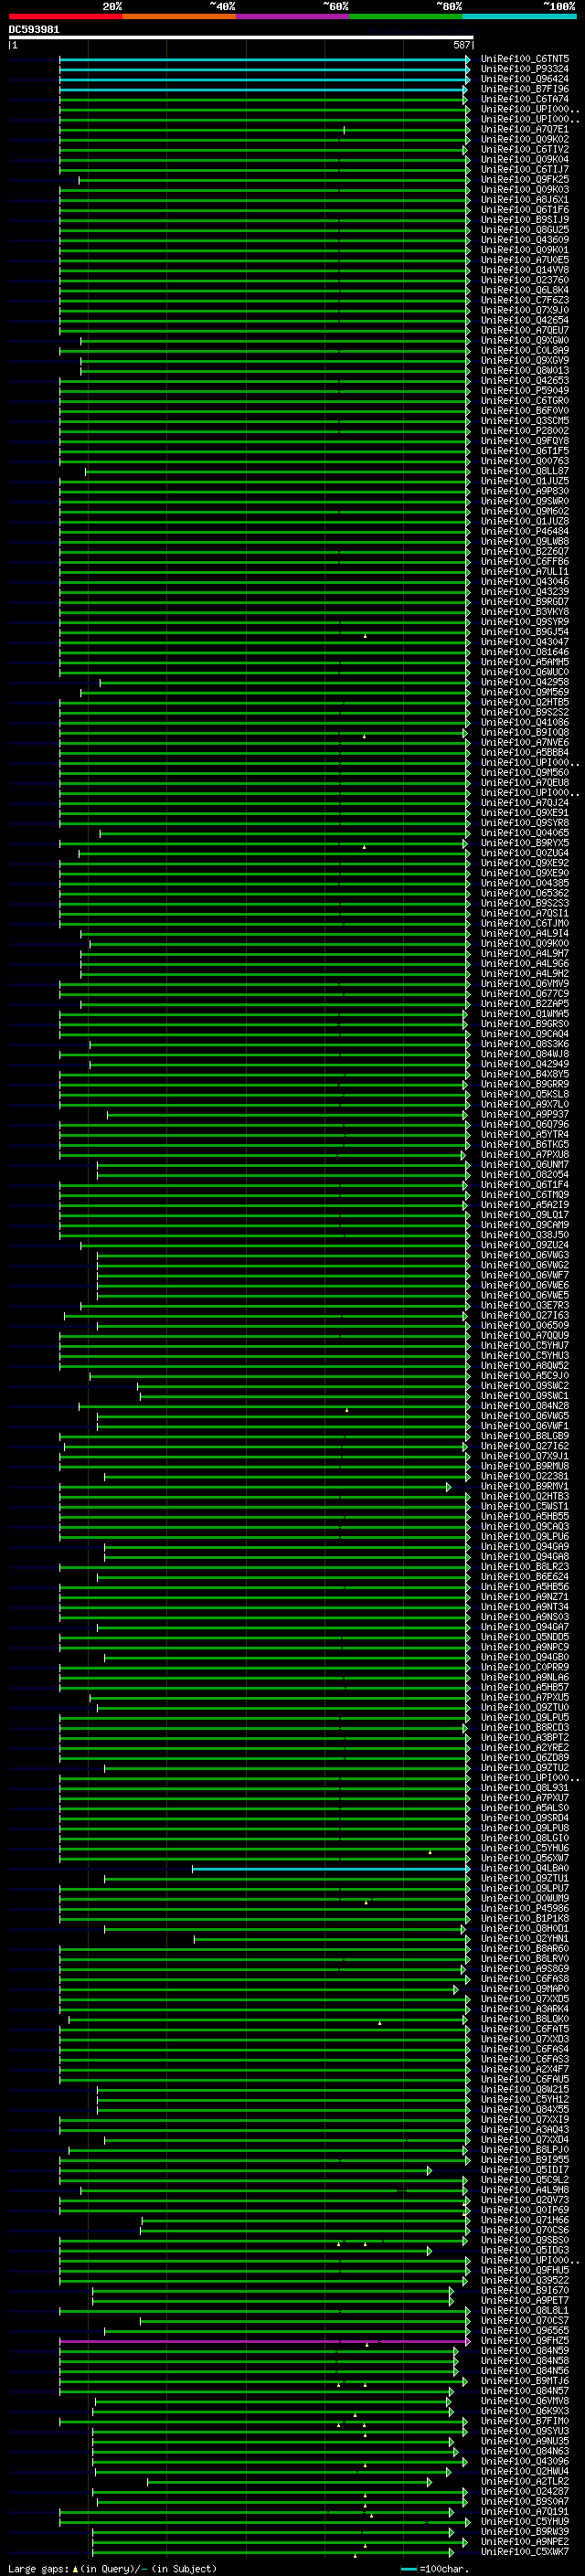Select hit label UniRef100_Q84X55
The image size is (585, 2576).
point(525,2109)
